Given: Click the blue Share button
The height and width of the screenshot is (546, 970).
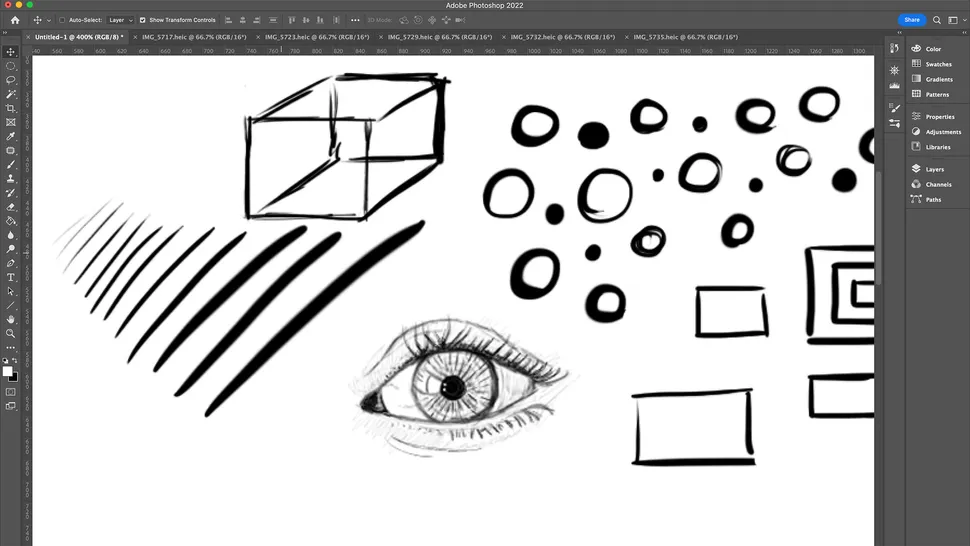Looking at the screenshot, I should click(x=911, y=20).
